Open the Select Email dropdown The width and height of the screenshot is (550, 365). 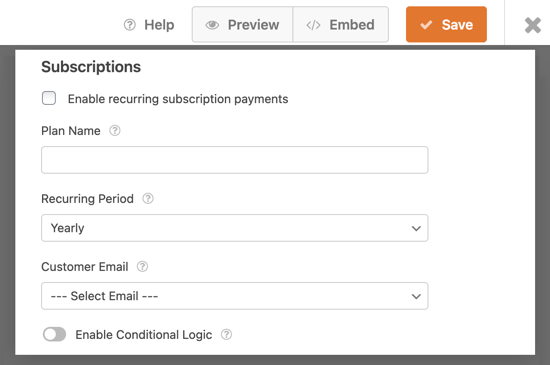pos(235,296)
